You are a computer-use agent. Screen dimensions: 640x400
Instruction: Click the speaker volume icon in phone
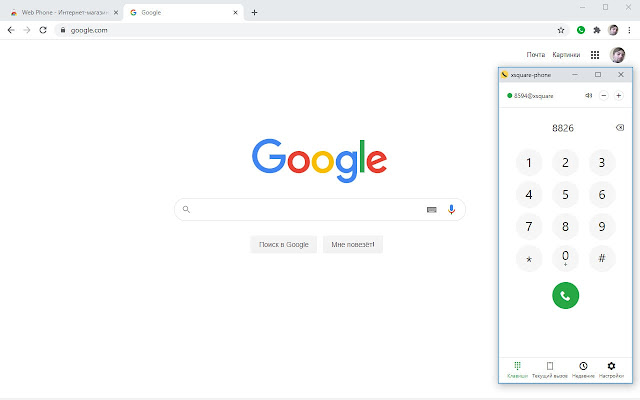point(588,96)
